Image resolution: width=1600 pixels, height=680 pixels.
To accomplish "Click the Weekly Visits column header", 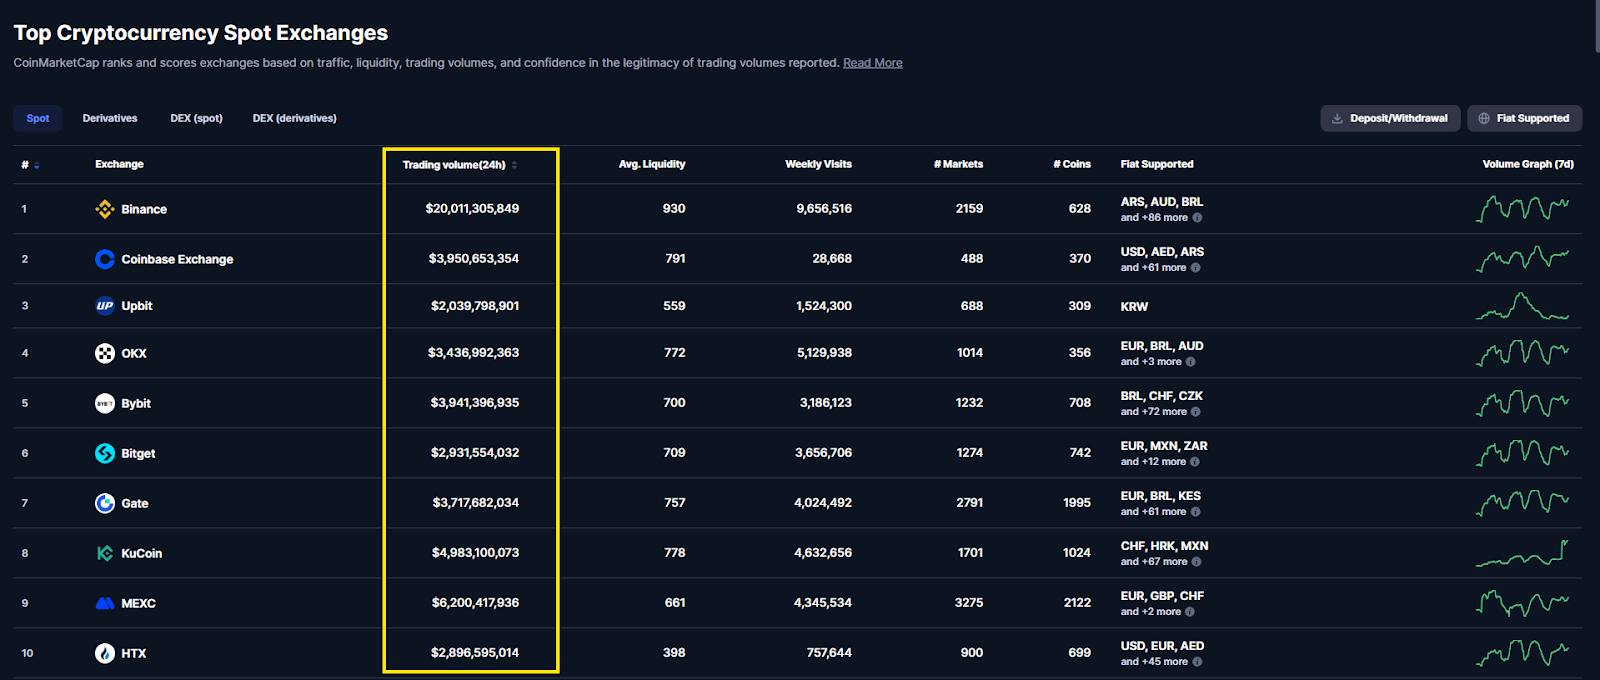I will coord(818,164).
